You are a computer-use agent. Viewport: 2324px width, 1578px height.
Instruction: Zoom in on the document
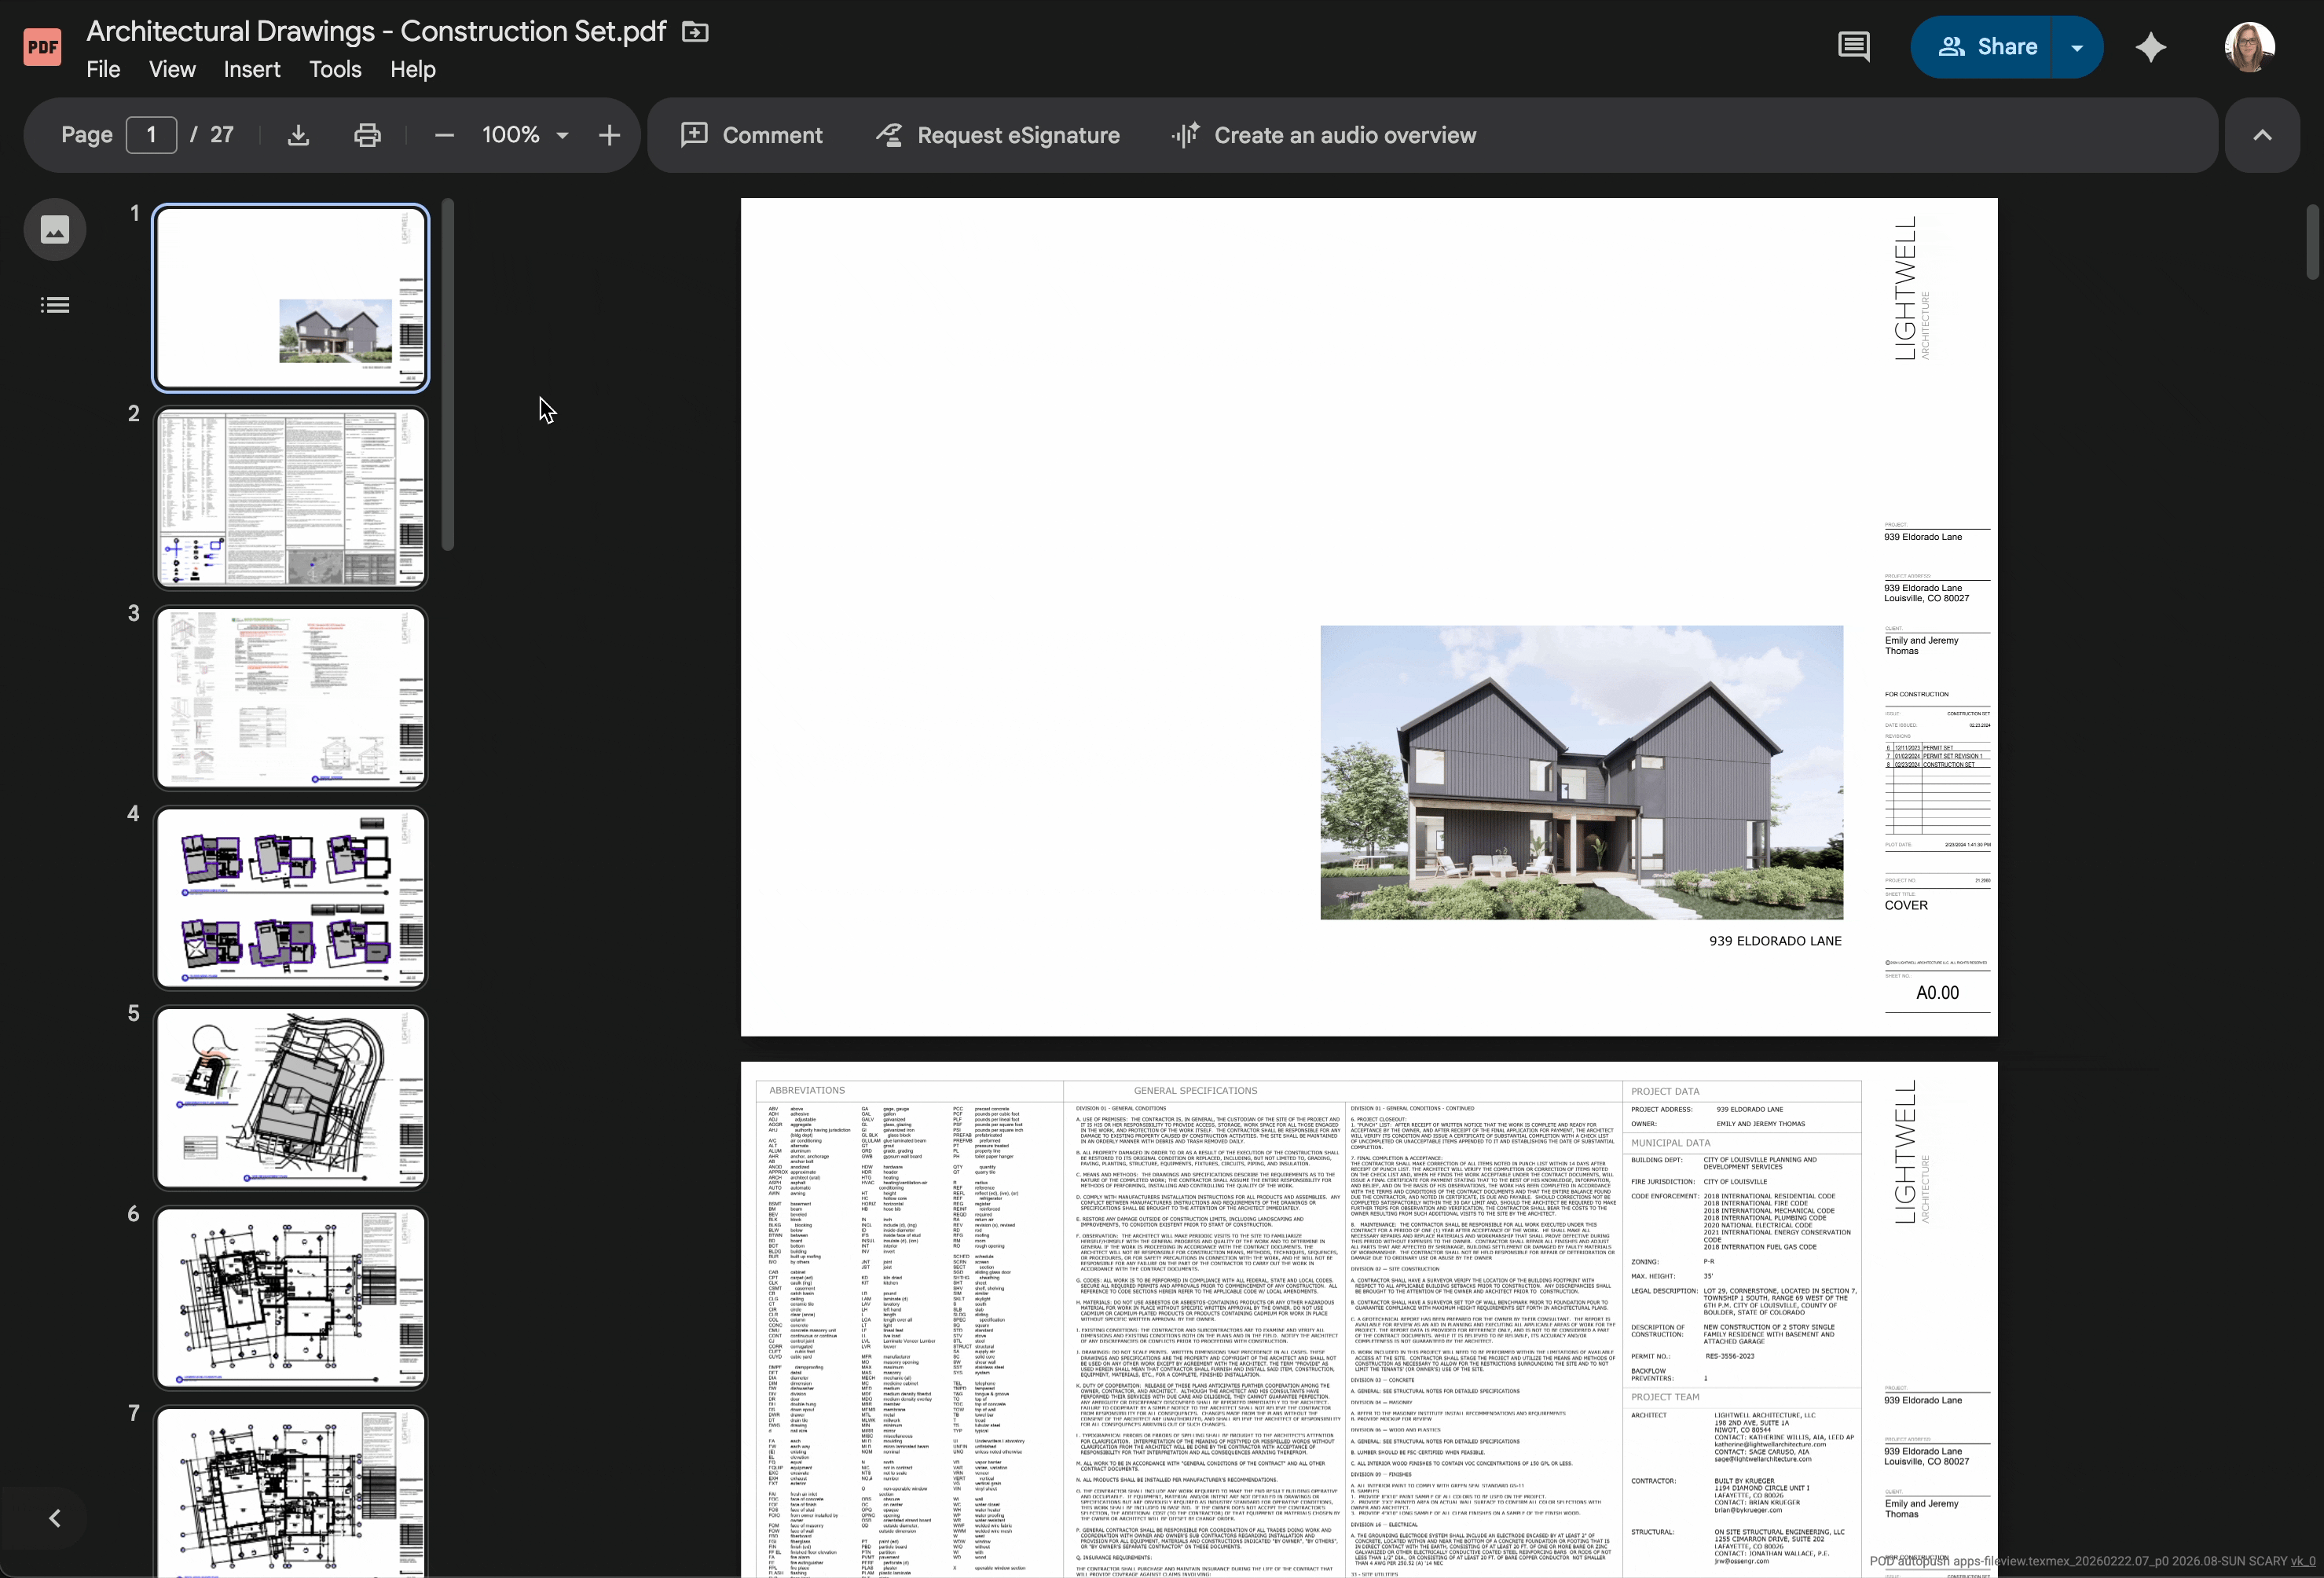(609, 135)
